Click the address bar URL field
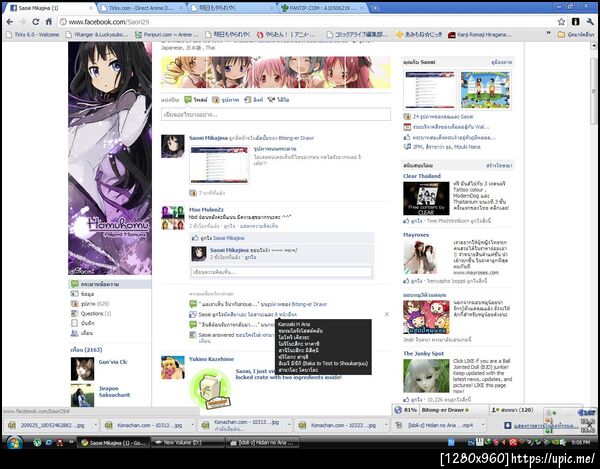 [x=306, y=22]
